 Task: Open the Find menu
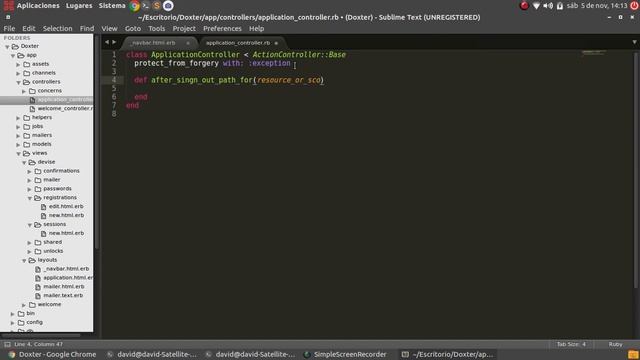[x=87, y=29]
